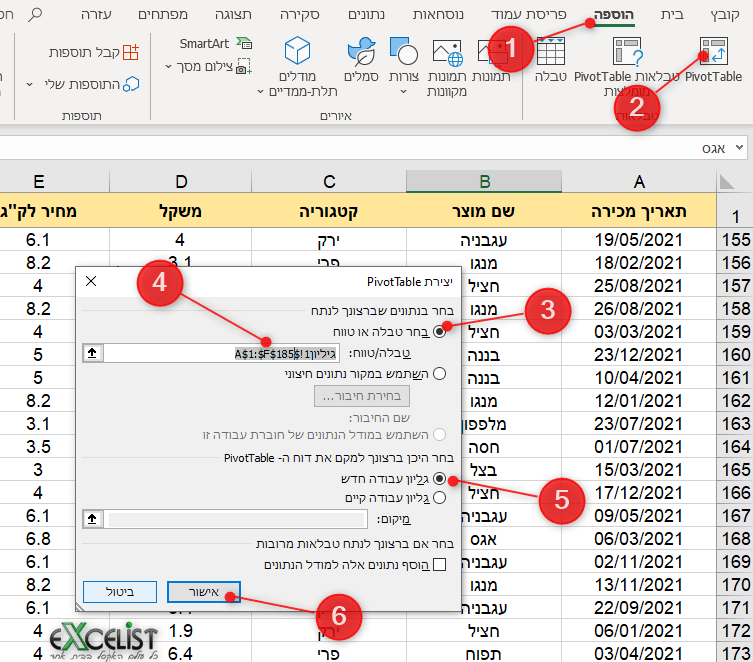Select 'existing worksheet' radio option

click(x=439, y=498)
